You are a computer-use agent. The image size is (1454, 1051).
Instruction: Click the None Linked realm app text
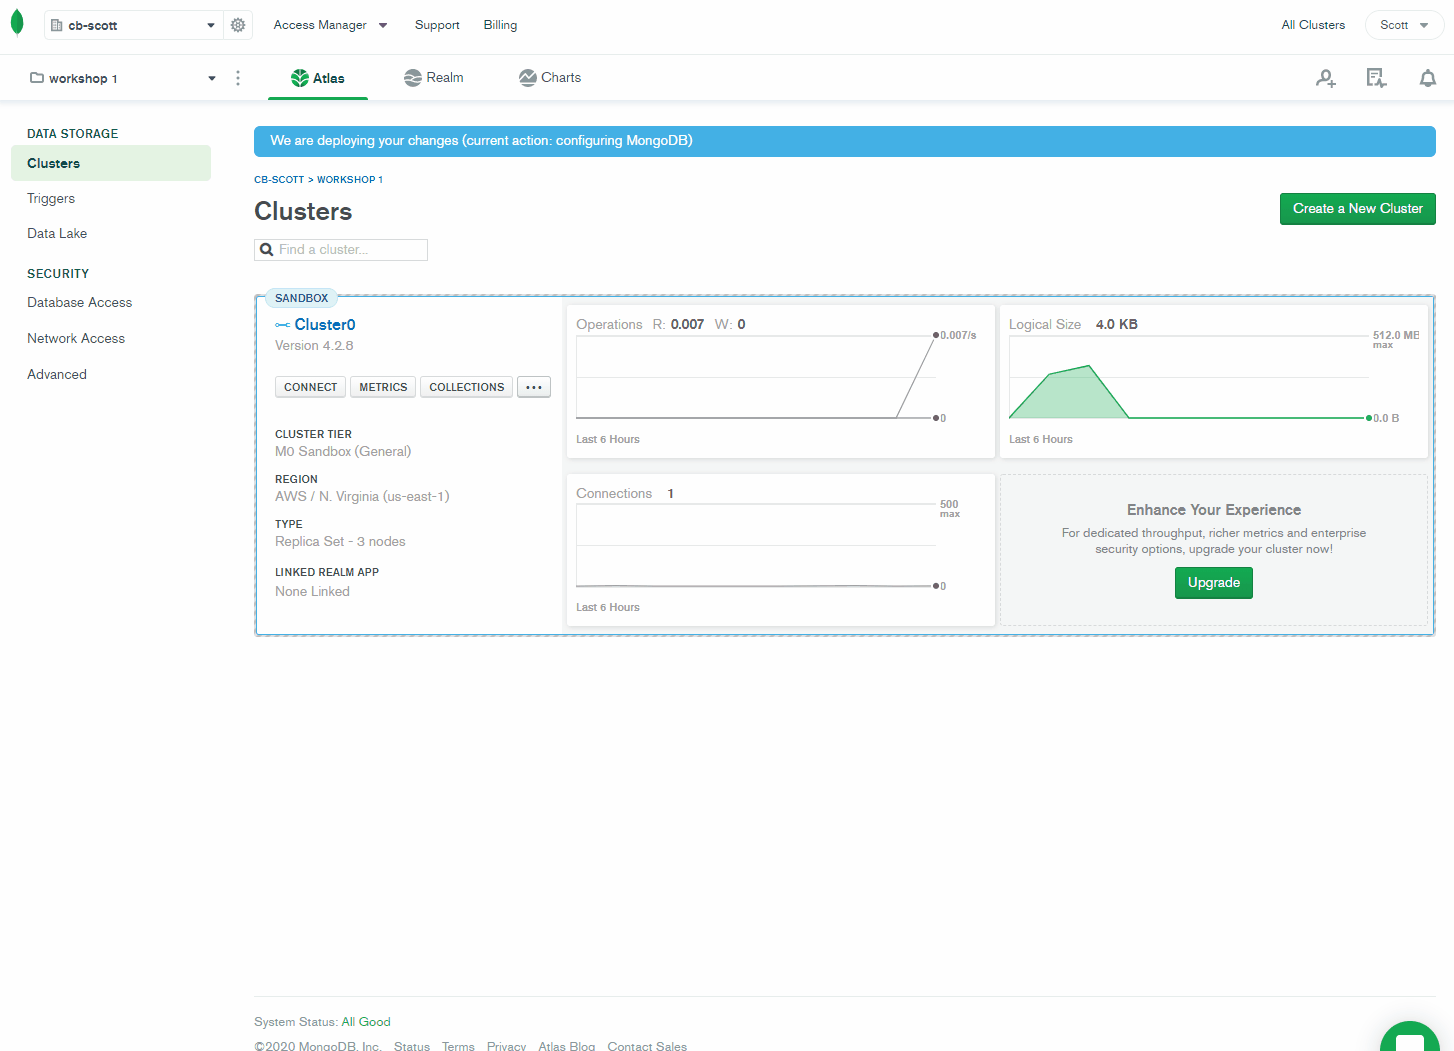pyautogui.click(x=312, y=592)
